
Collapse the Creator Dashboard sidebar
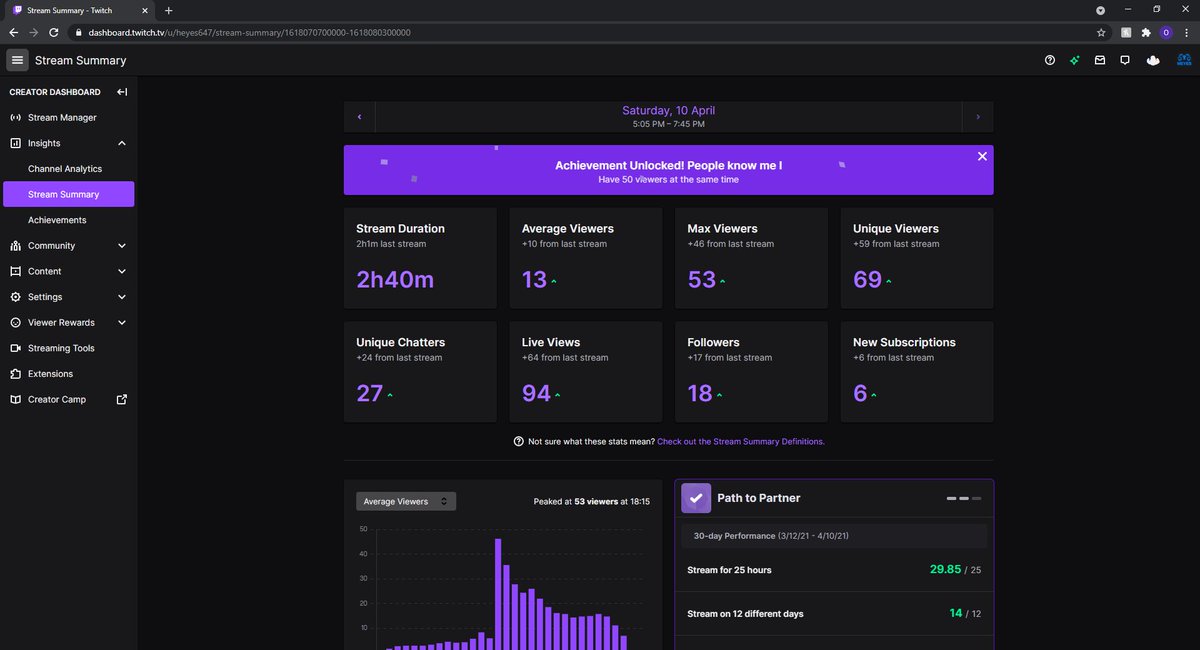122,92
